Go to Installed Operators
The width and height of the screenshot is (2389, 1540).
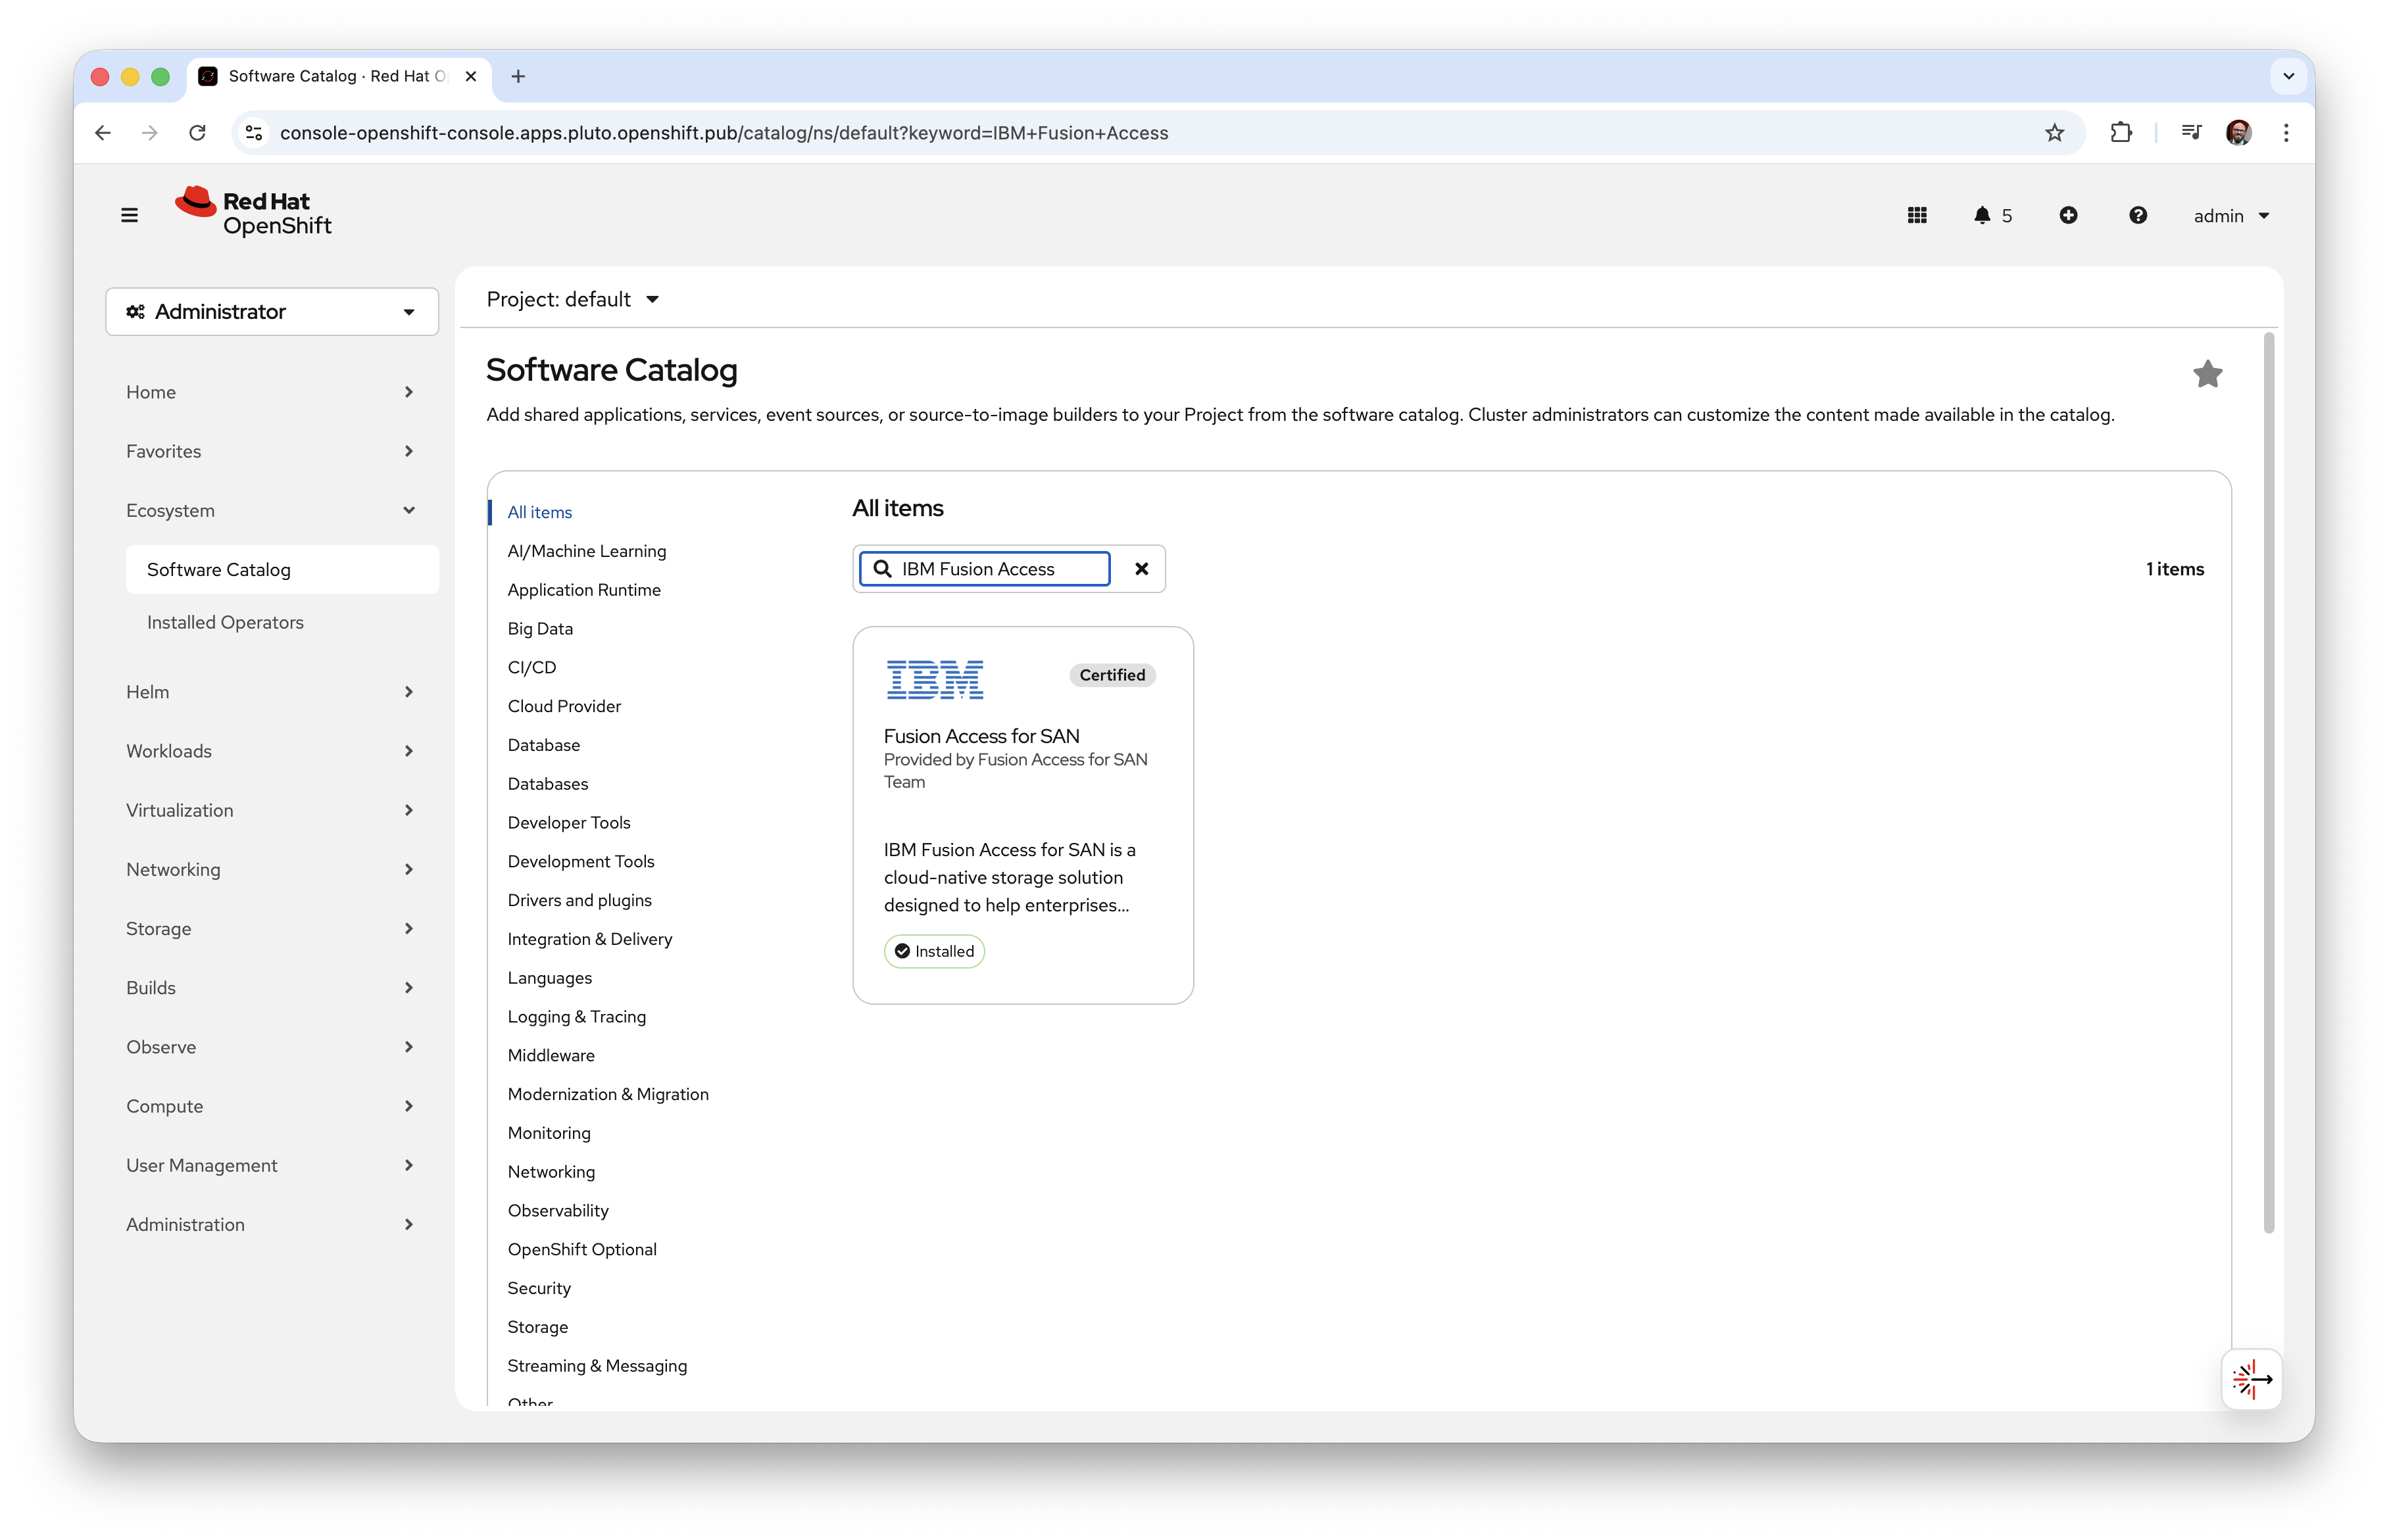(225, 622)
